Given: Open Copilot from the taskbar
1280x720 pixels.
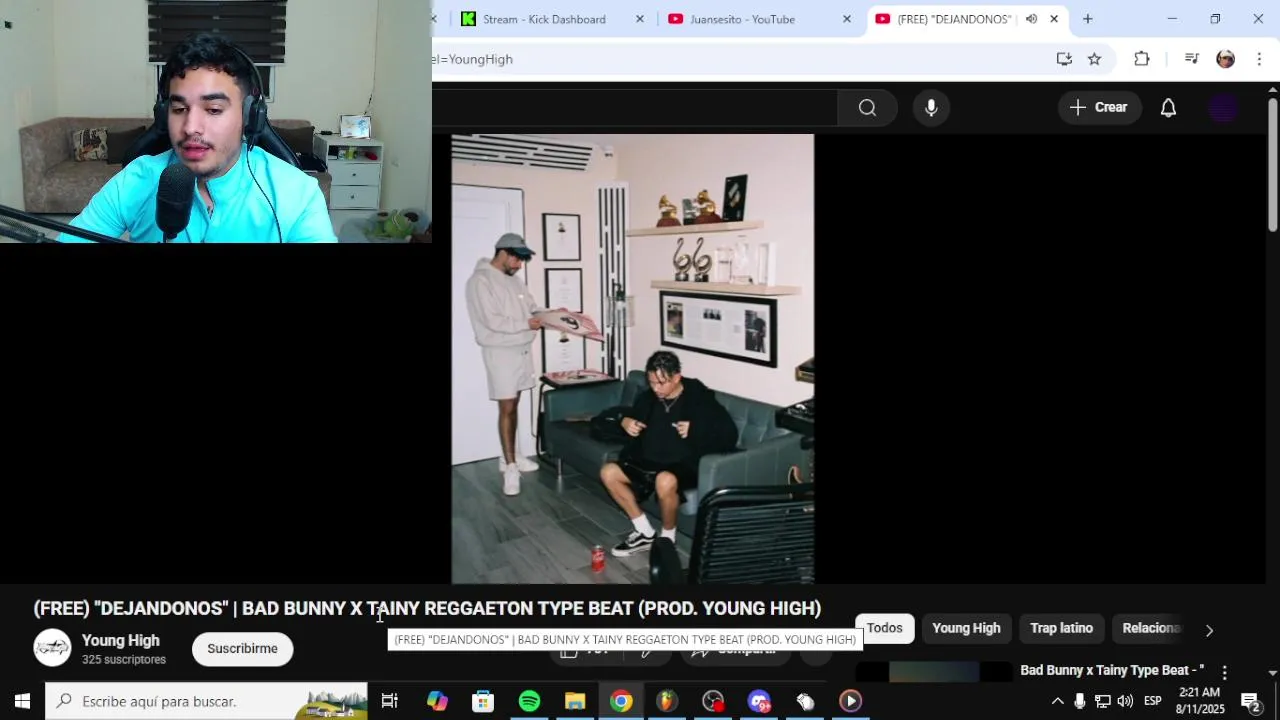Looking at the screenshot, I should (x=437, y=701).
